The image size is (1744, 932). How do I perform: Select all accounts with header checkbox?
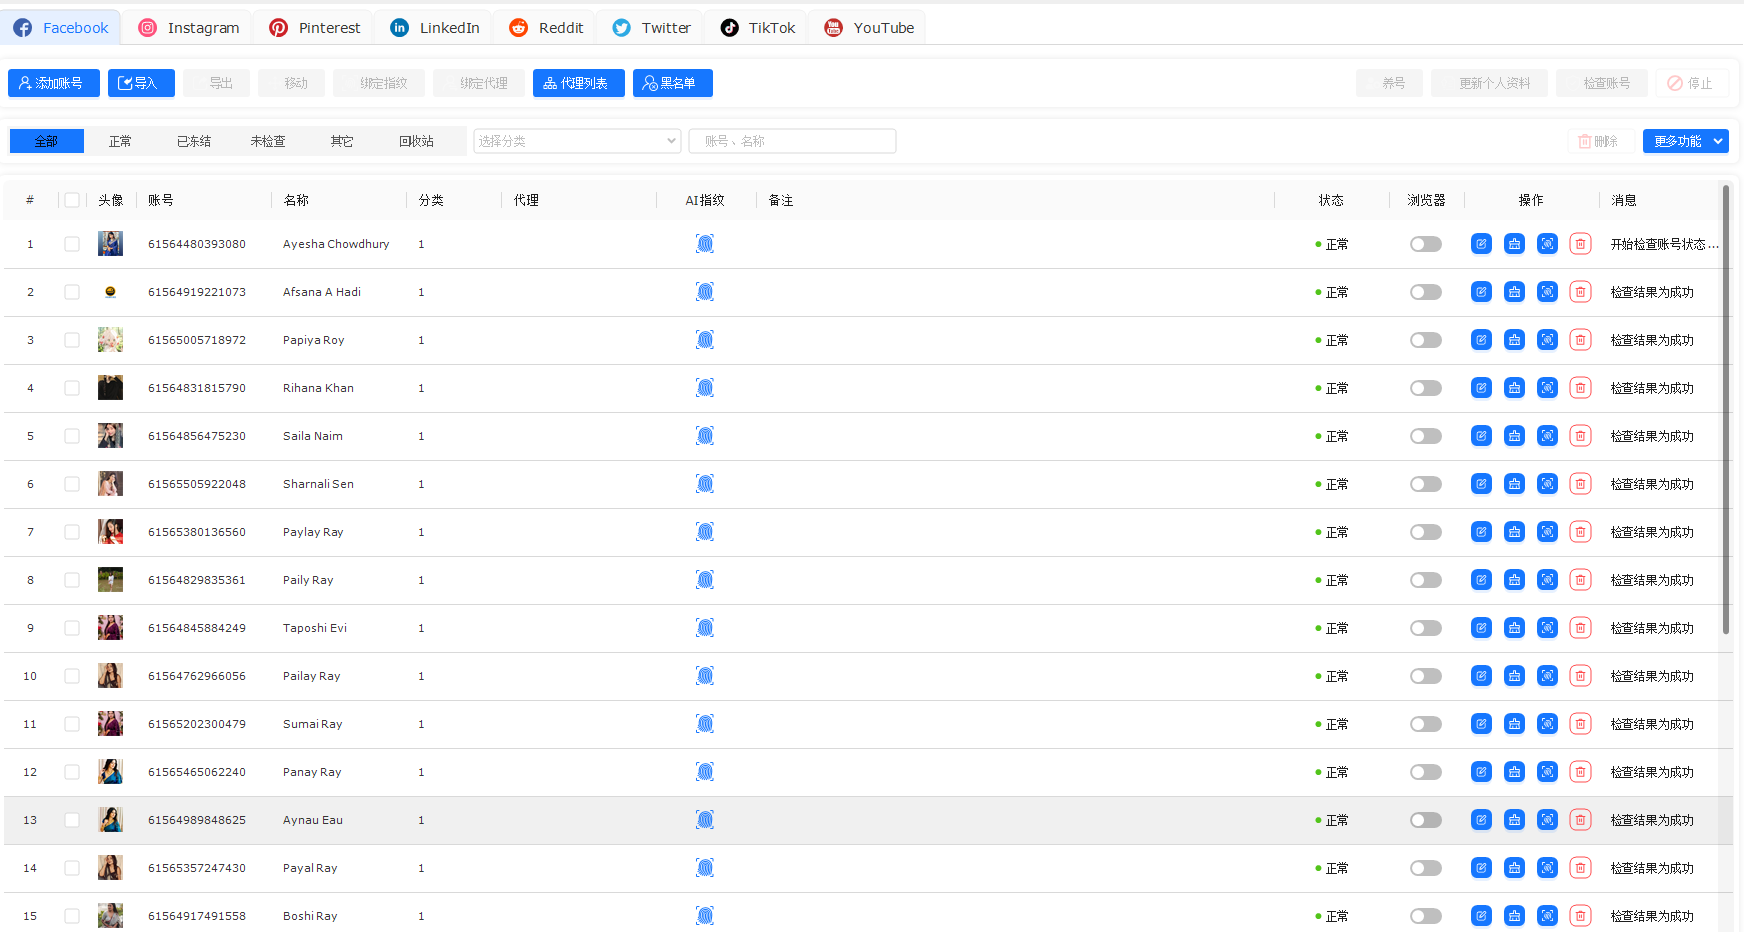[x=72, y=200]
